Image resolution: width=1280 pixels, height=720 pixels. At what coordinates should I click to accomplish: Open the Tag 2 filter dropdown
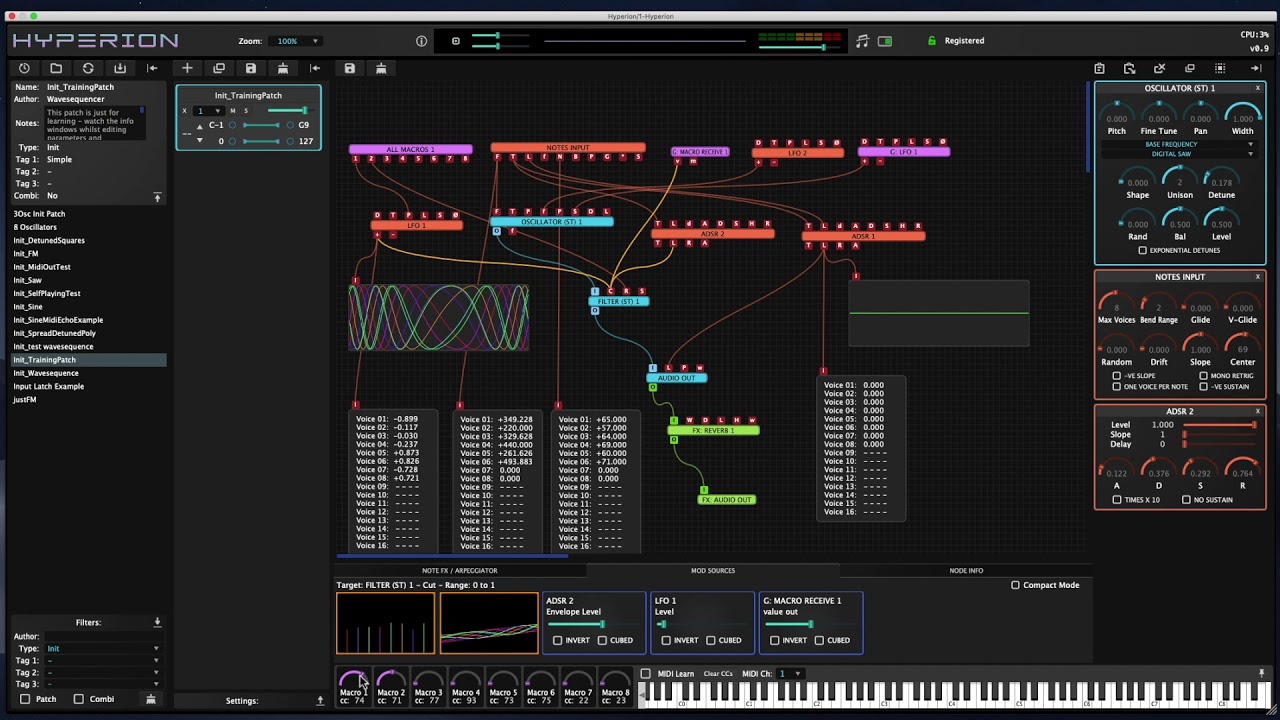point(103,672)
